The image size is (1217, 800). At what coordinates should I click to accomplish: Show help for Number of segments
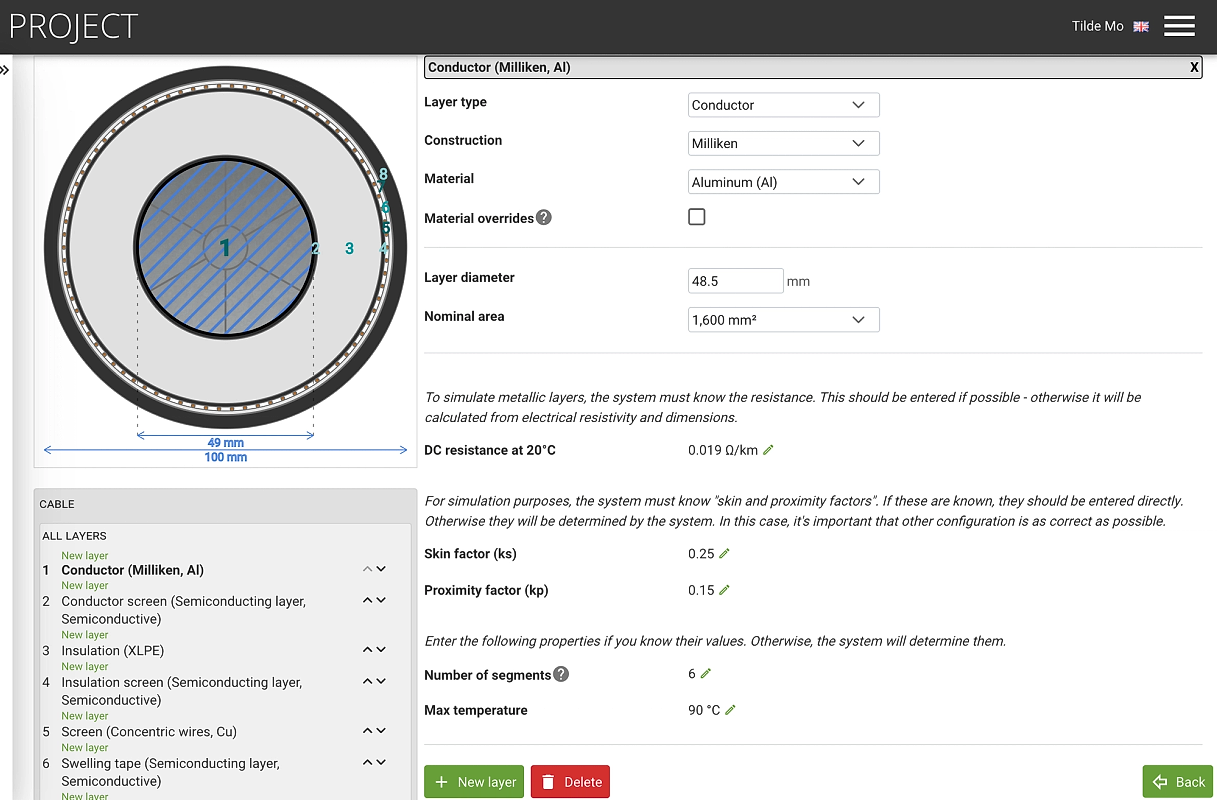[x=561, y=674]
